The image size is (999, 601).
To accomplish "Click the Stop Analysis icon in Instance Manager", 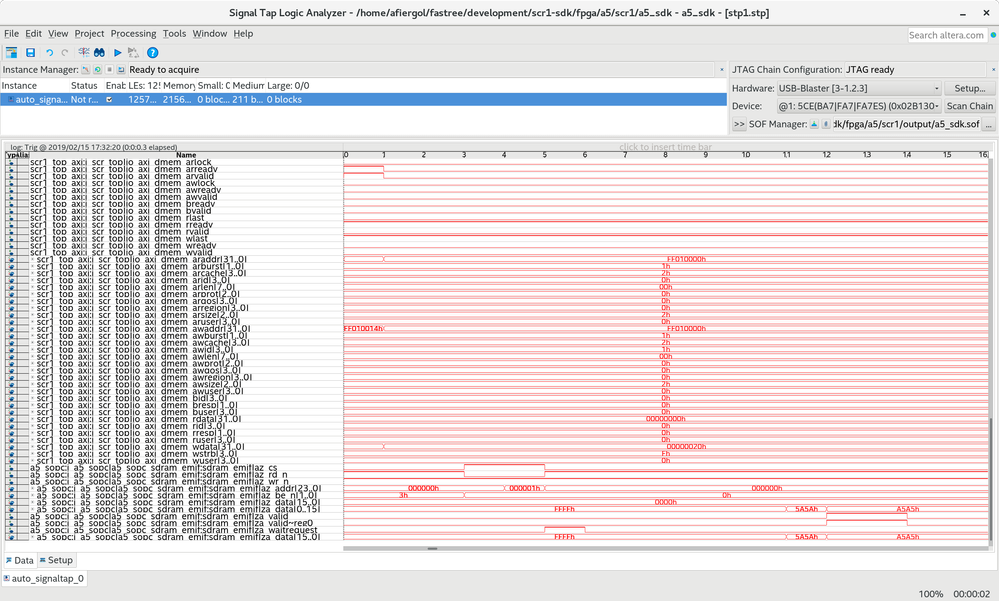I will 108,70.
